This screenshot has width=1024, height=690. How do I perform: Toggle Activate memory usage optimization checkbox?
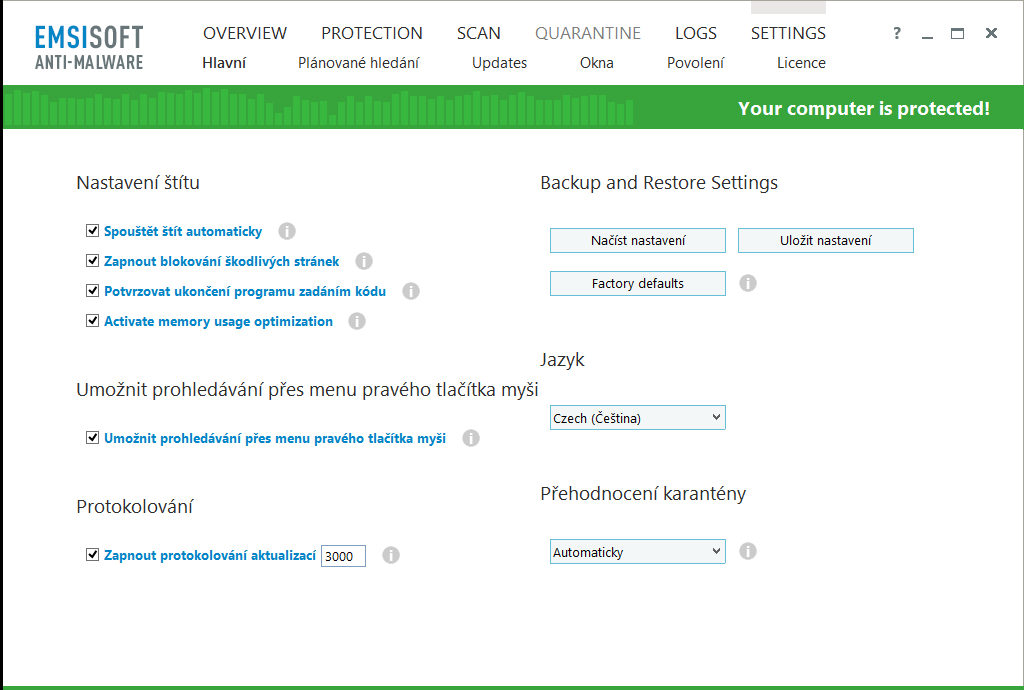[x=93, y=322]
